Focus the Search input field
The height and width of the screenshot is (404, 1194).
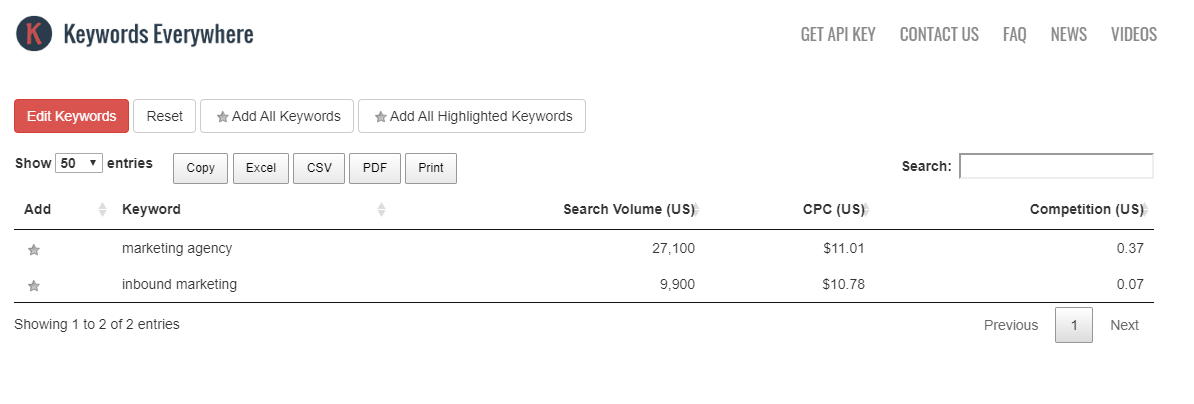point(1056,166)
